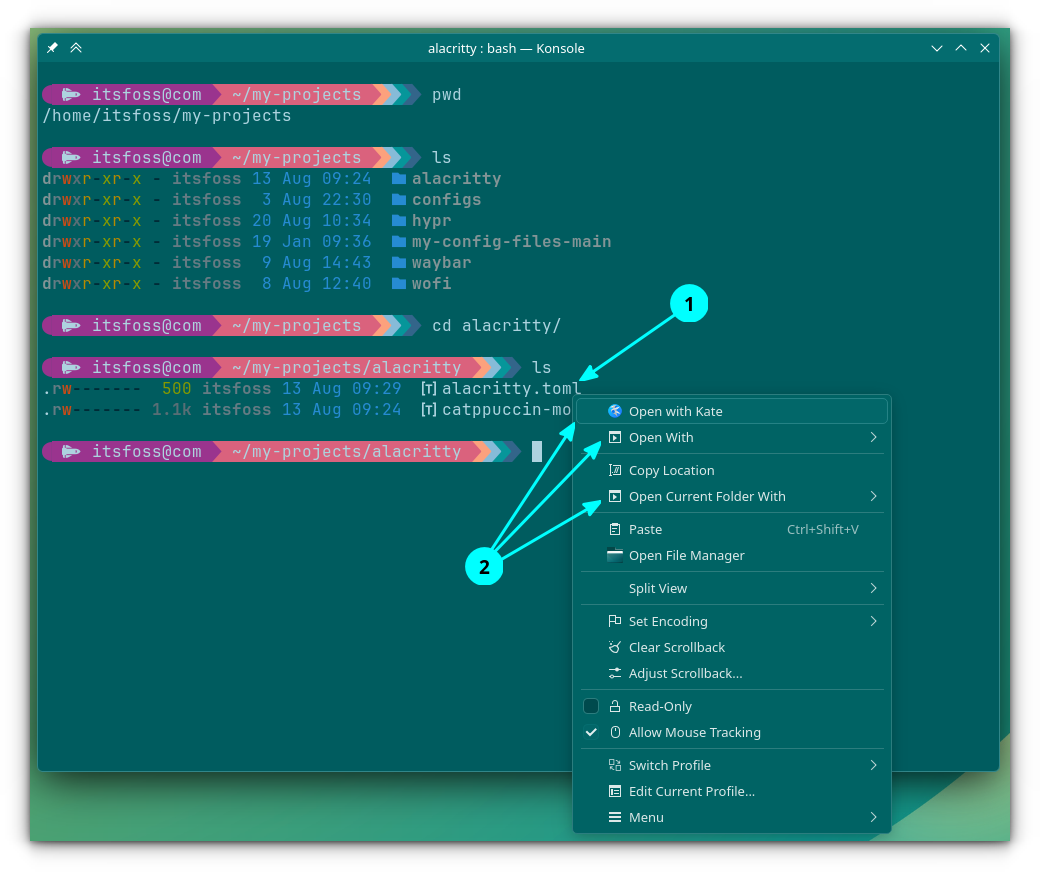Click the Adjust Scrollback icon
This screenshot has height=873, width=1040.
pyautogui.click(x=615, y=673)
